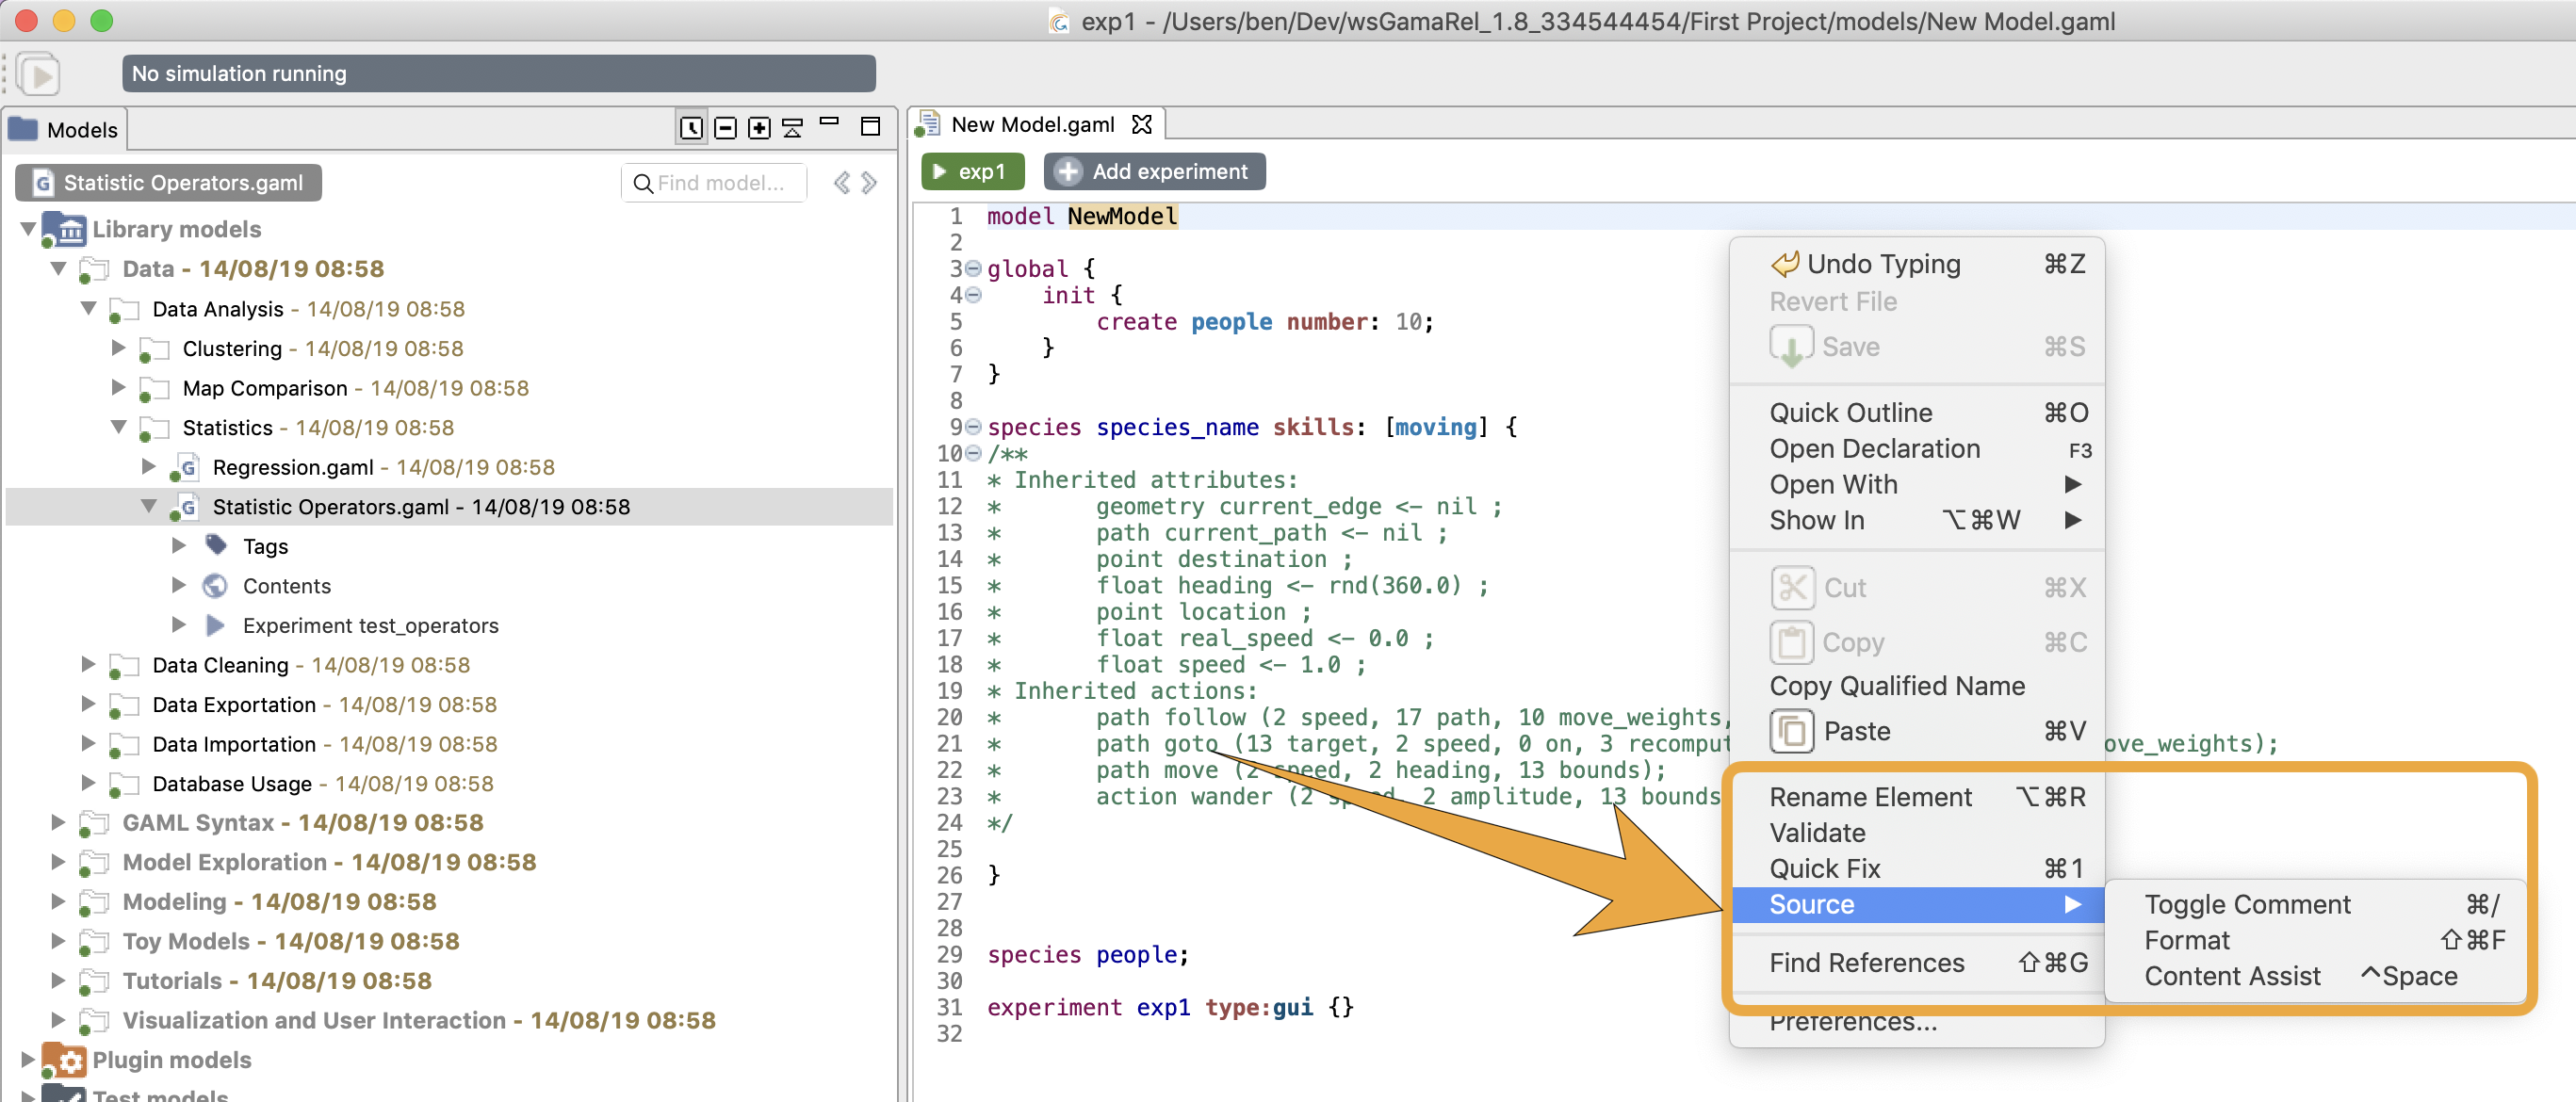The image size is (2576, 1102).
Task: Fold the species block at line 9
Action: click(973, 427)
